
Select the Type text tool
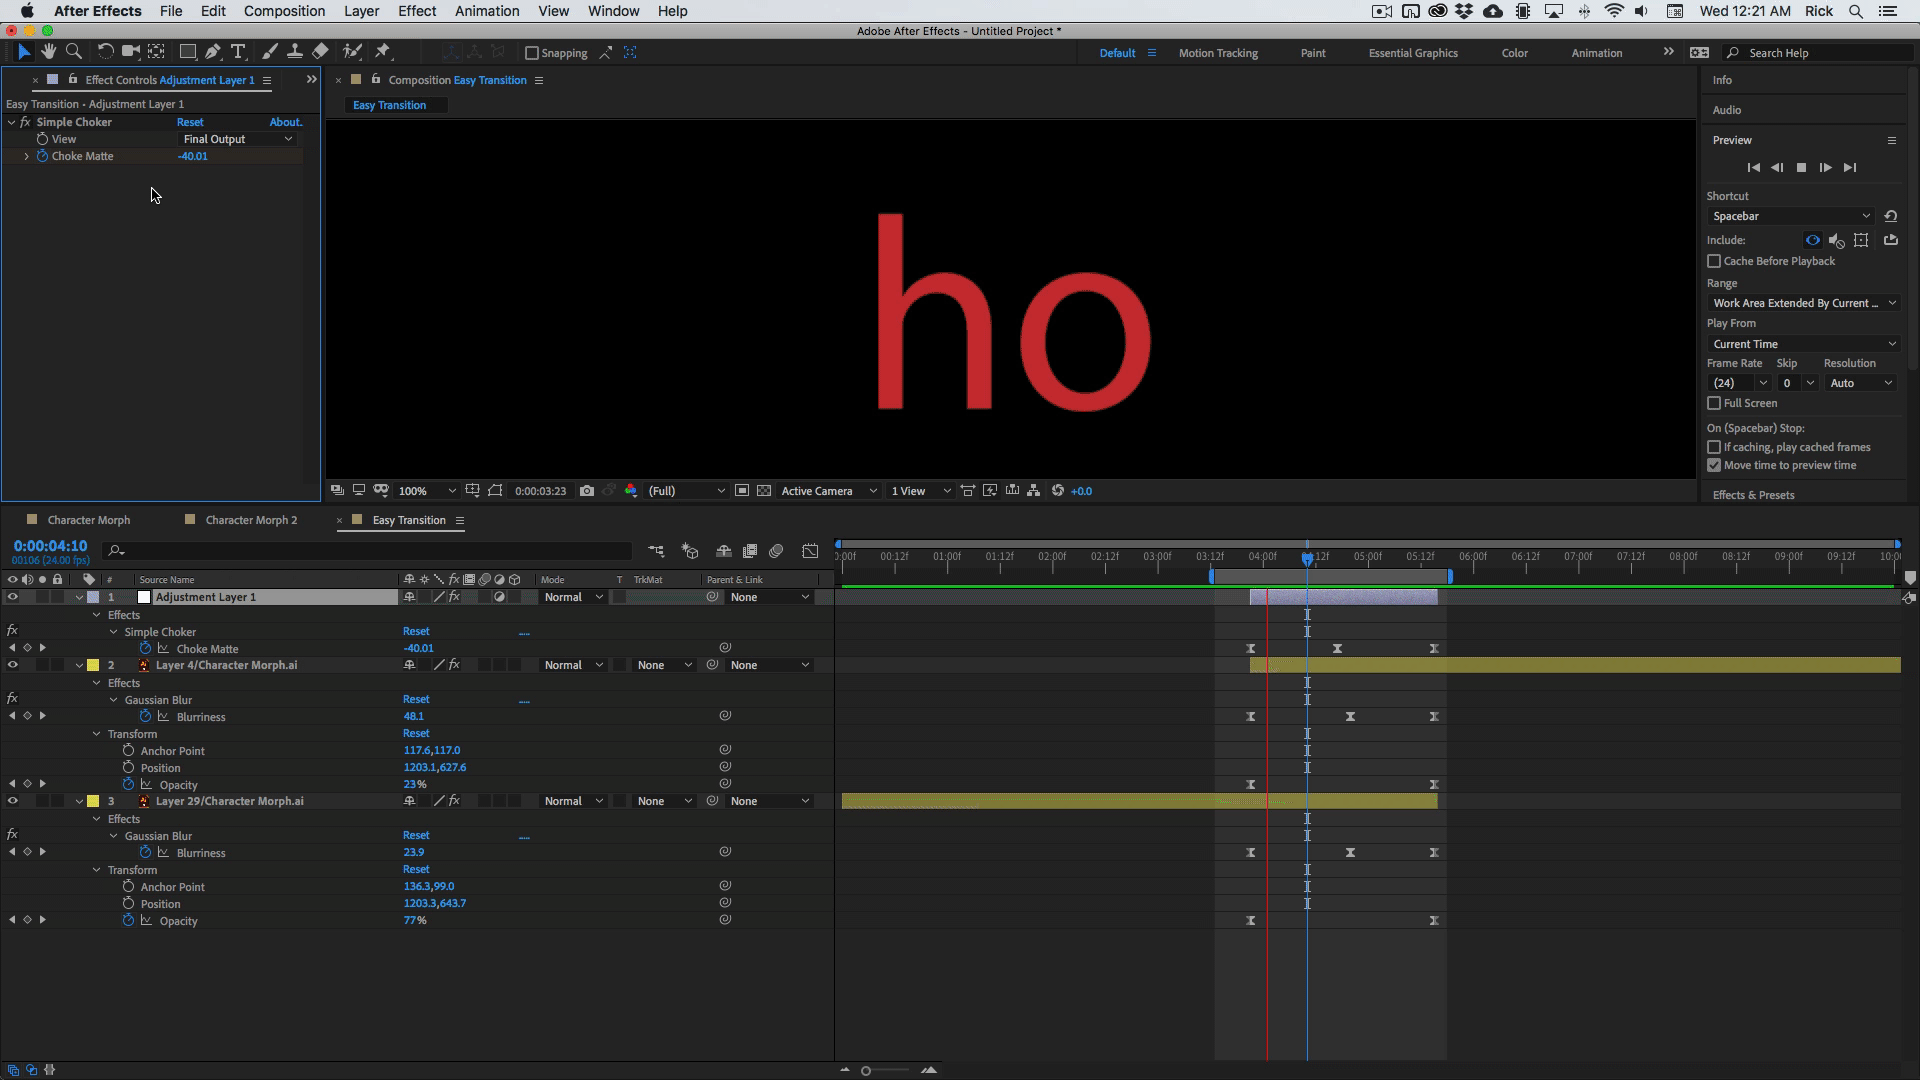[x=238, y=51]
